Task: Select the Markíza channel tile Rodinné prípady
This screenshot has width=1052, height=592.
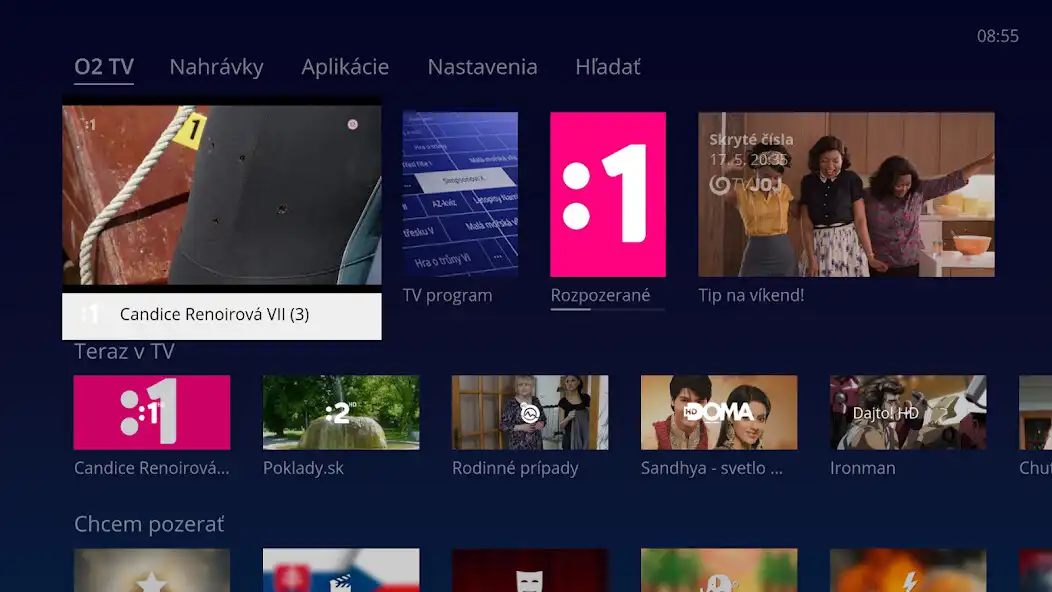Action: point(530,412)
